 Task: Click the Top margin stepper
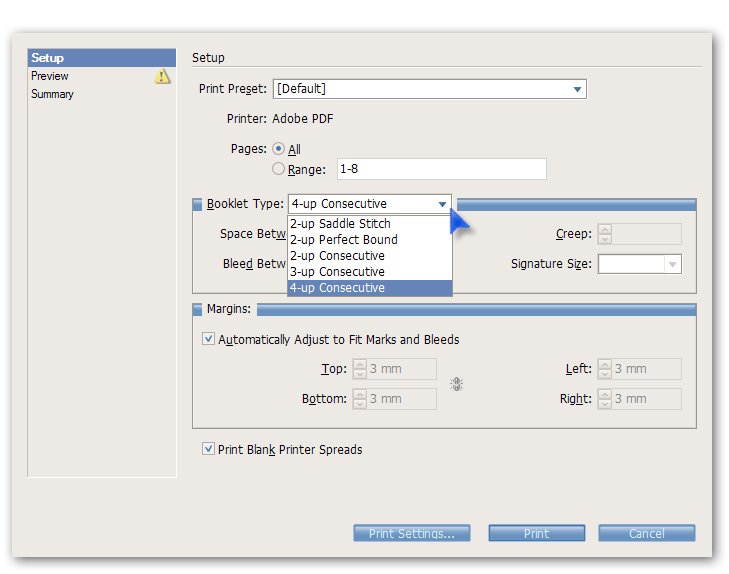click(x=359, y=369)
